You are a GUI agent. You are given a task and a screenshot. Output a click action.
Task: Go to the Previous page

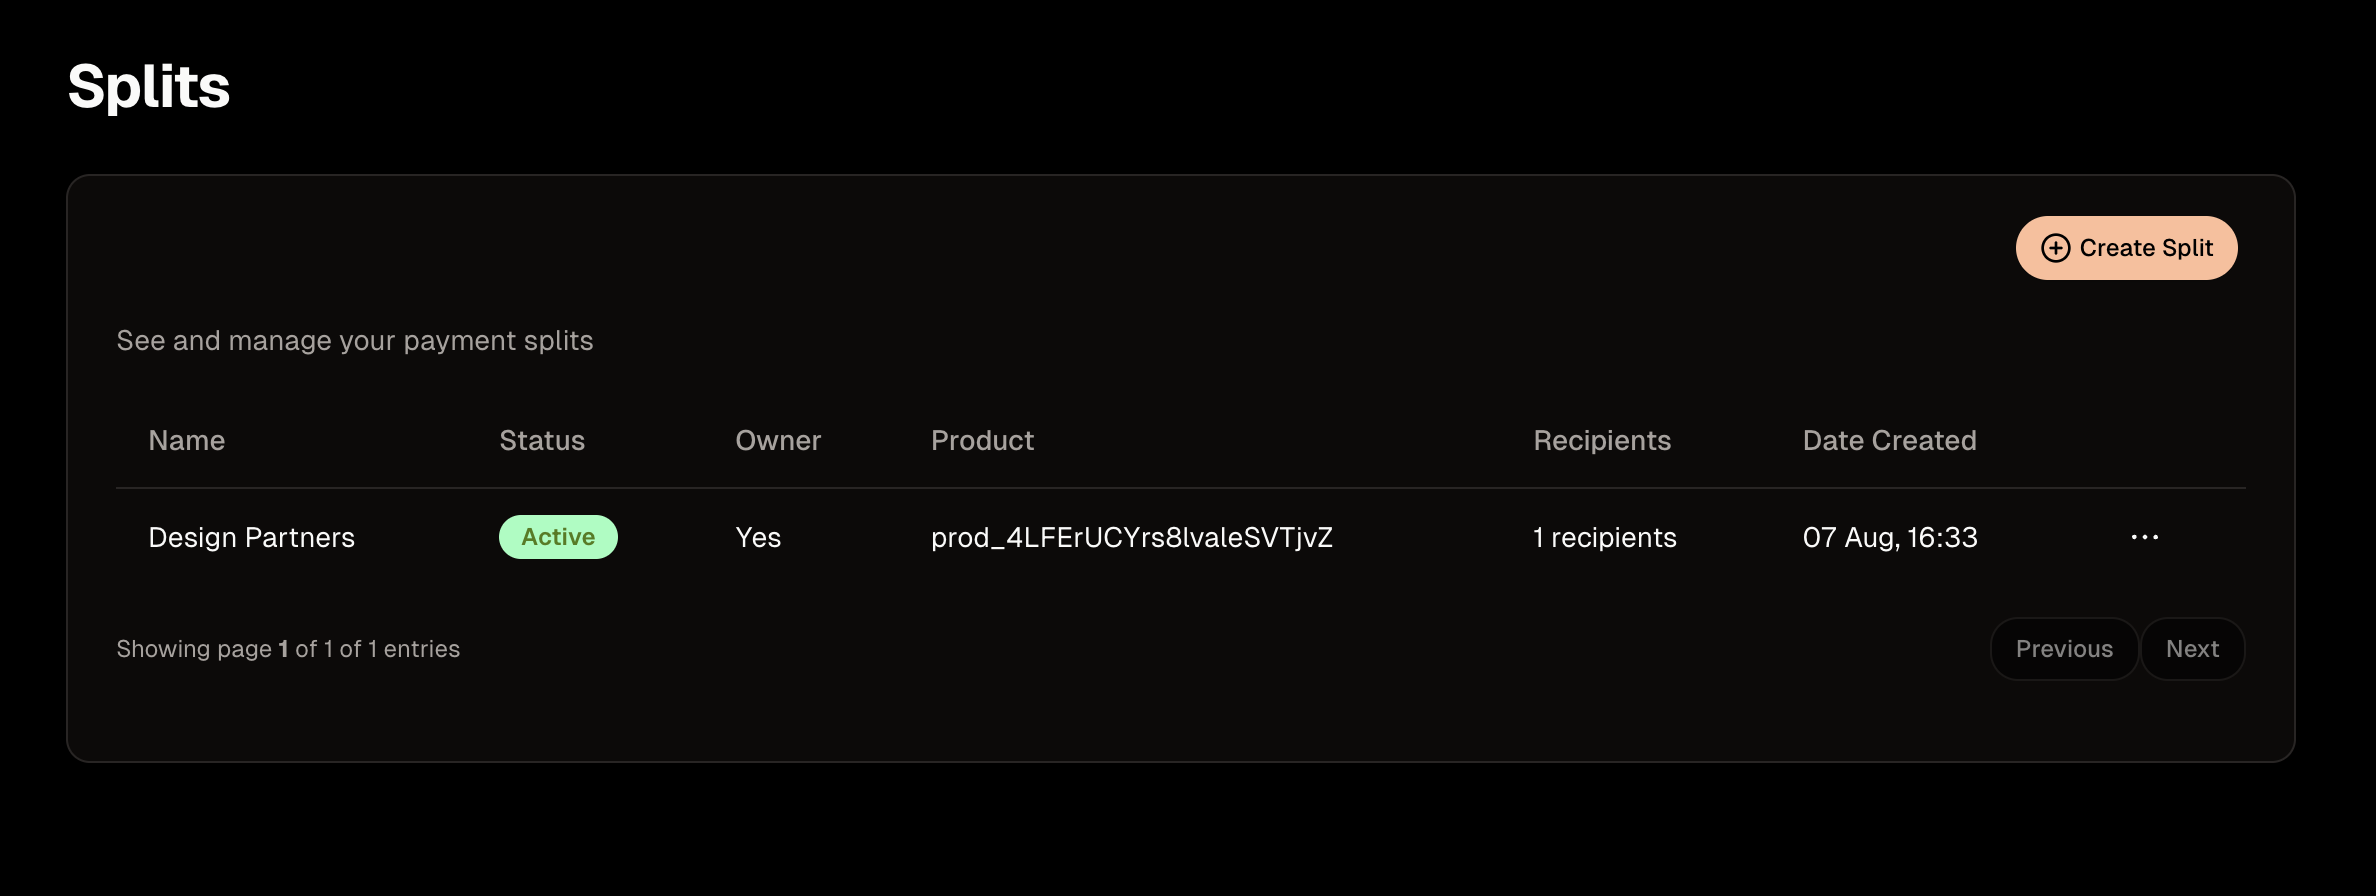[2064, 649]
